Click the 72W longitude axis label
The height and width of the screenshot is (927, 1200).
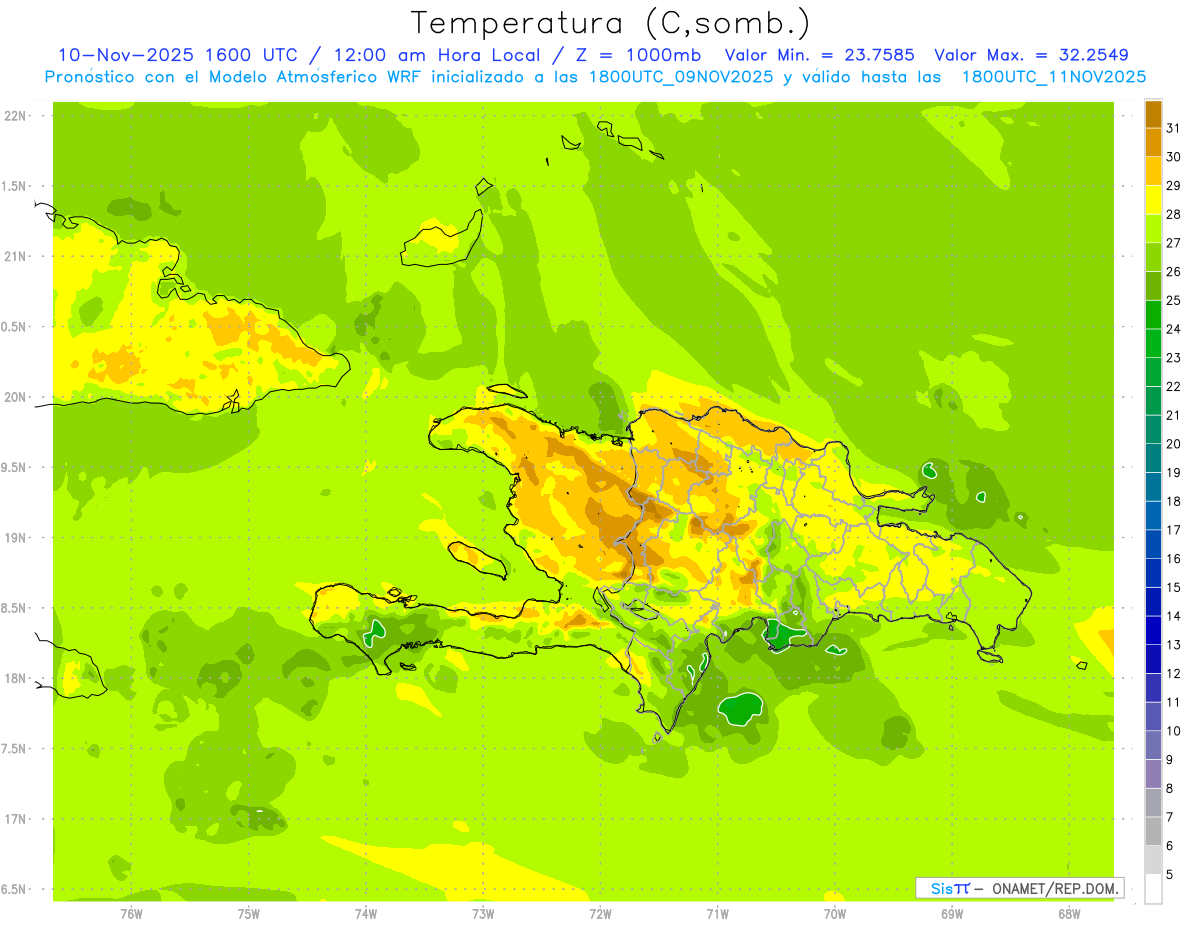(600, 914)
